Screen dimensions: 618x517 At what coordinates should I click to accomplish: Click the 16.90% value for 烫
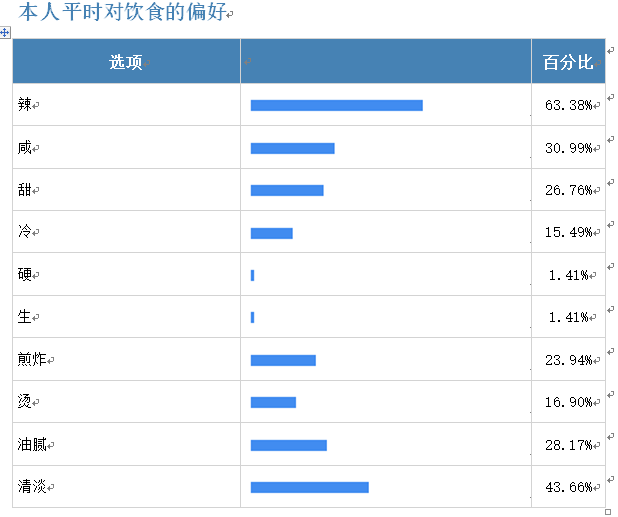click(568, 402)
